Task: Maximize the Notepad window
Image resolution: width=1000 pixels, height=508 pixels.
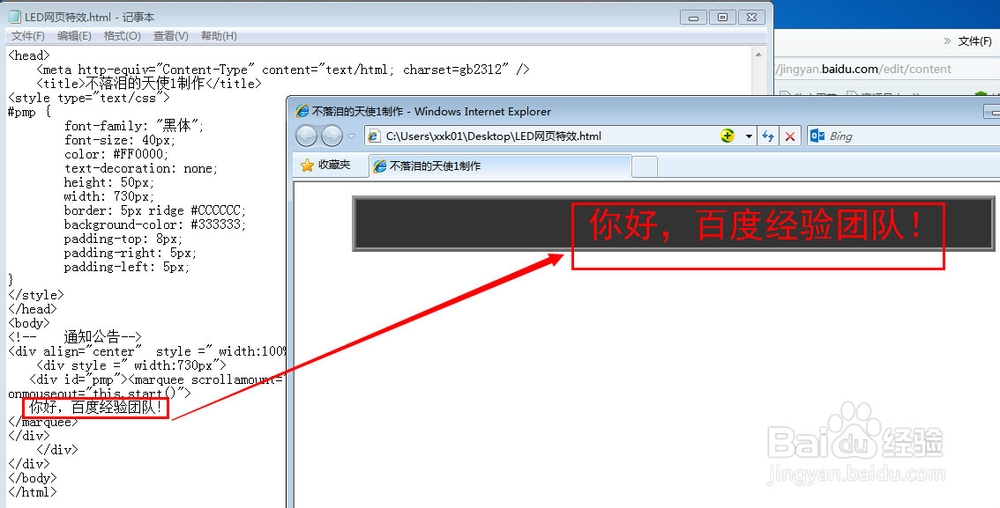Action: 723,17
